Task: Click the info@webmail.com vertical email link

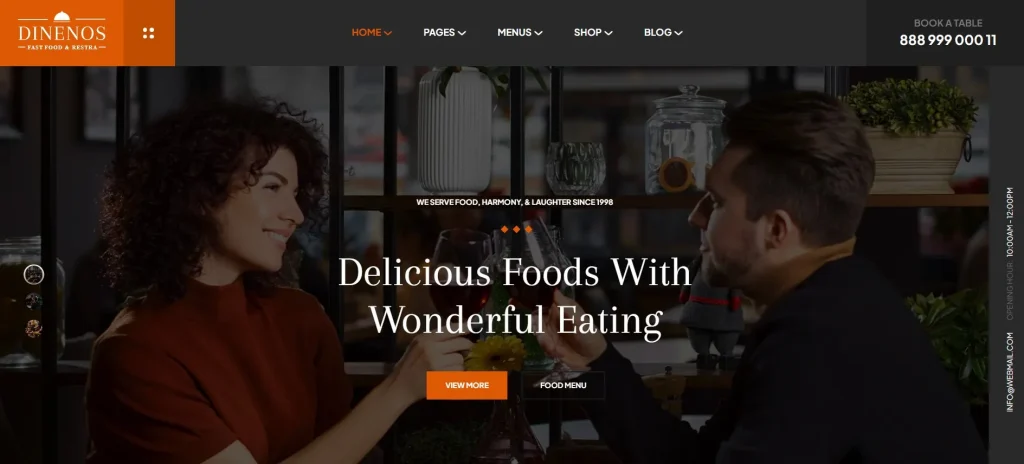Action: [x=1010, y=373]
